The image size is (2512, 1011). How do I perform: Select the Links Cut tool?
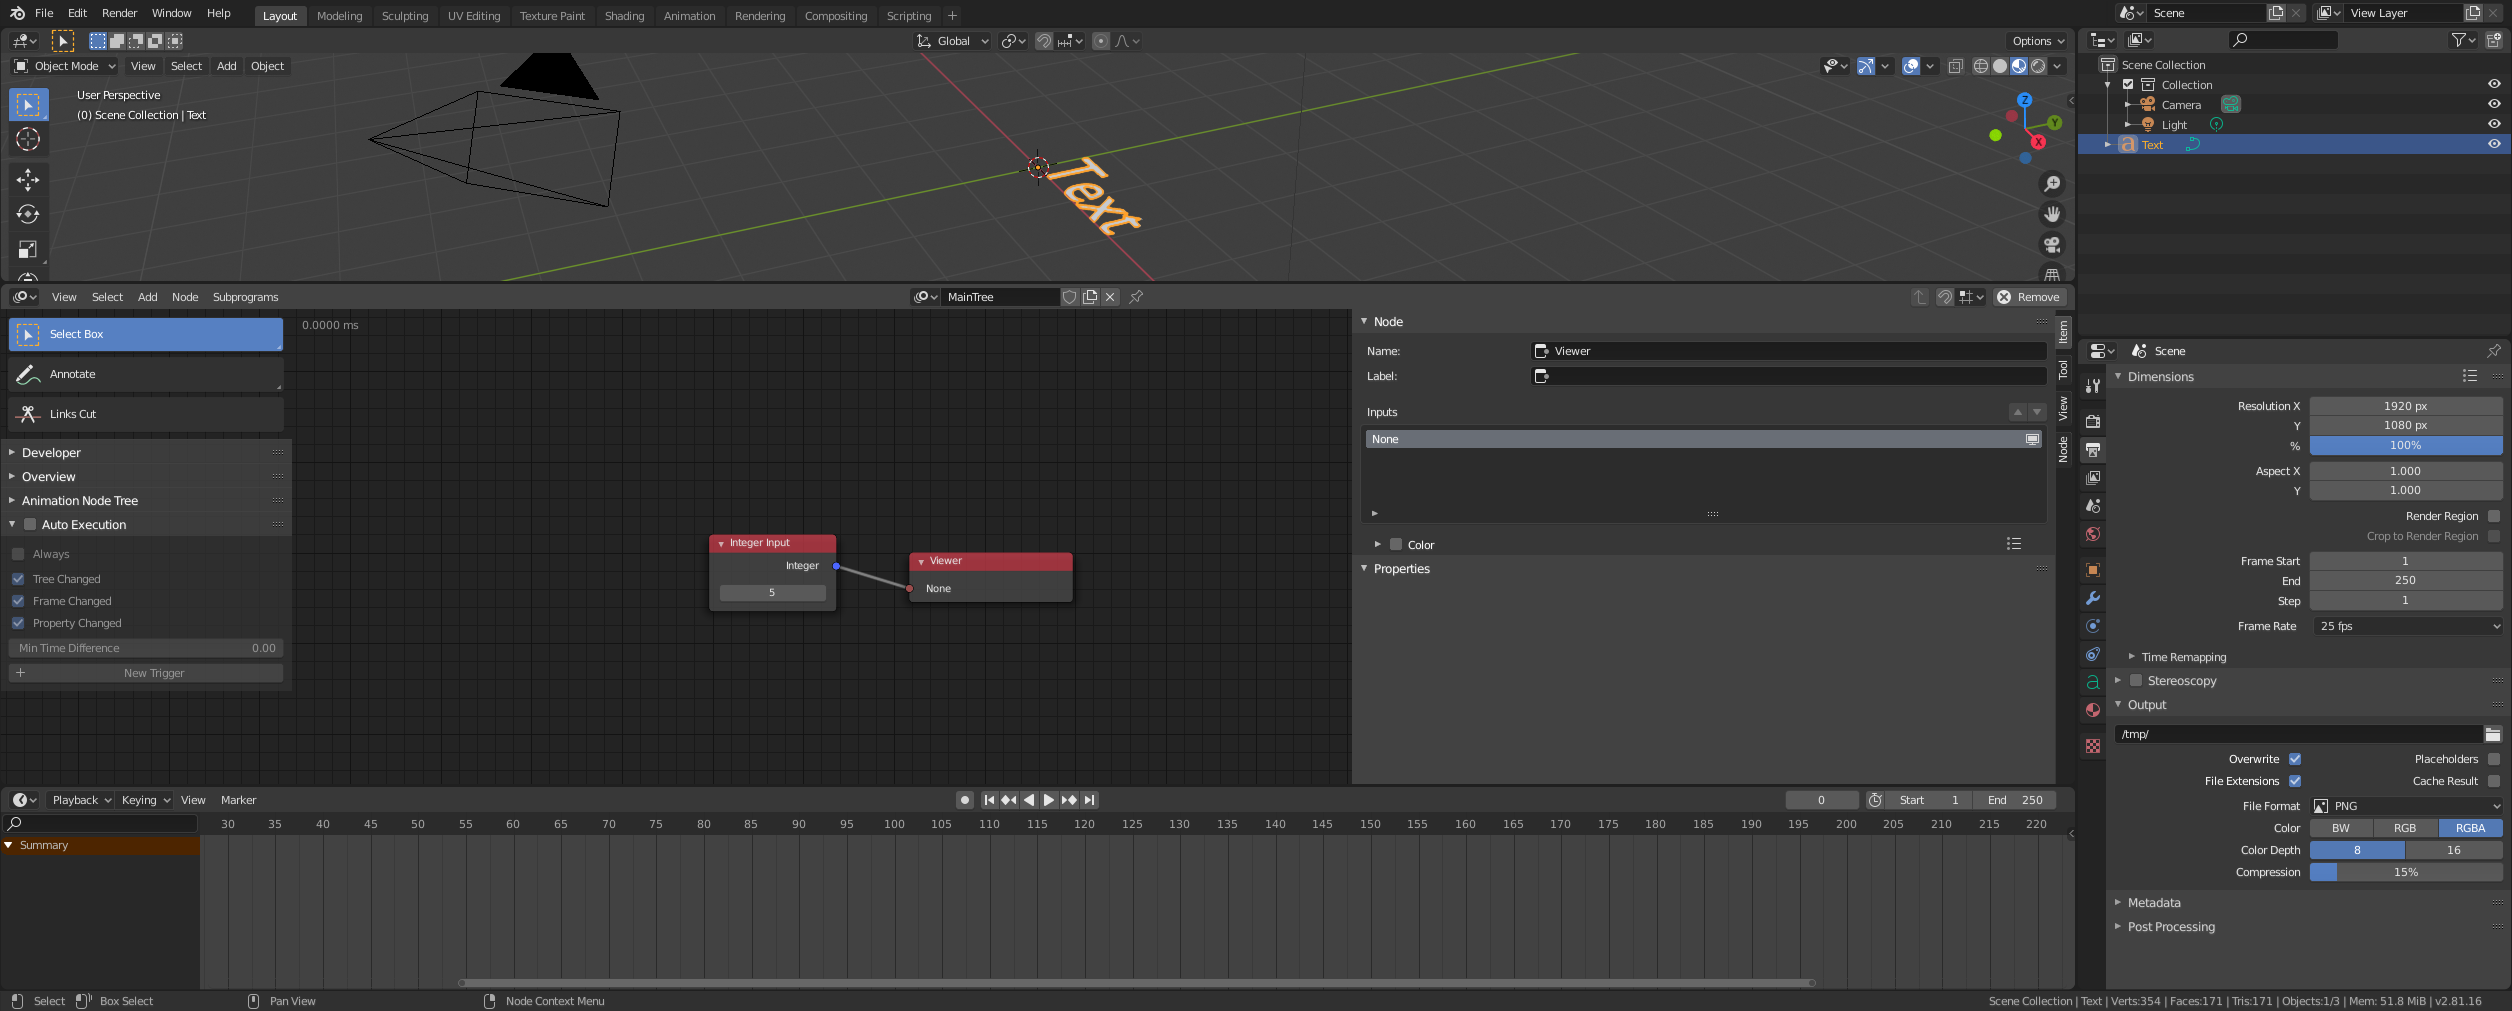pos(145,413)
